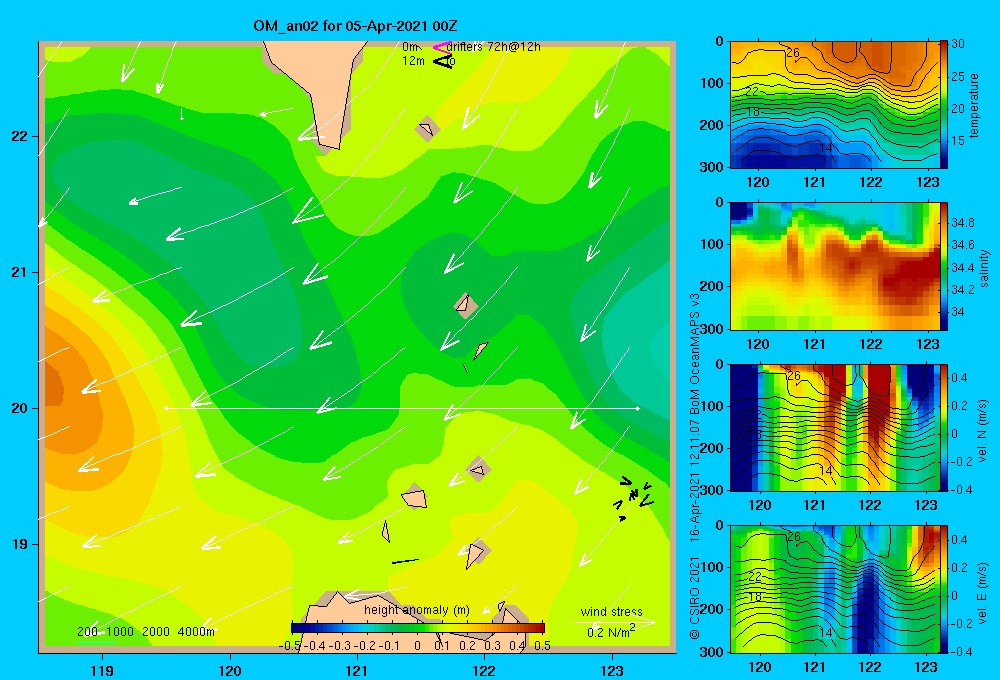The image size is (1000, 680).
Task: Click the vertical 'salinity' colorbar label
Action: (984, 268)
